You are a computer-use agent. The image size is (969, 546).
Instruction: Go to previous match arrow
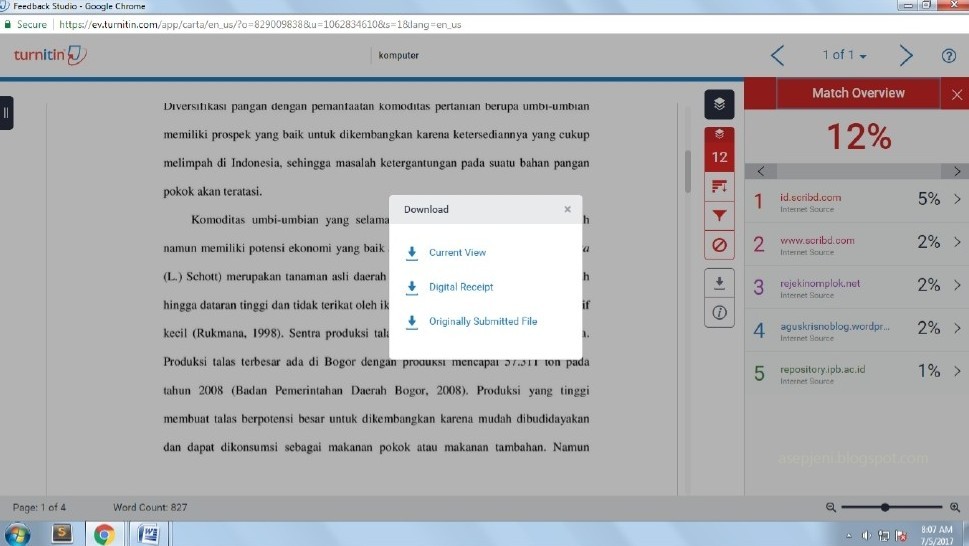point(761,171)
